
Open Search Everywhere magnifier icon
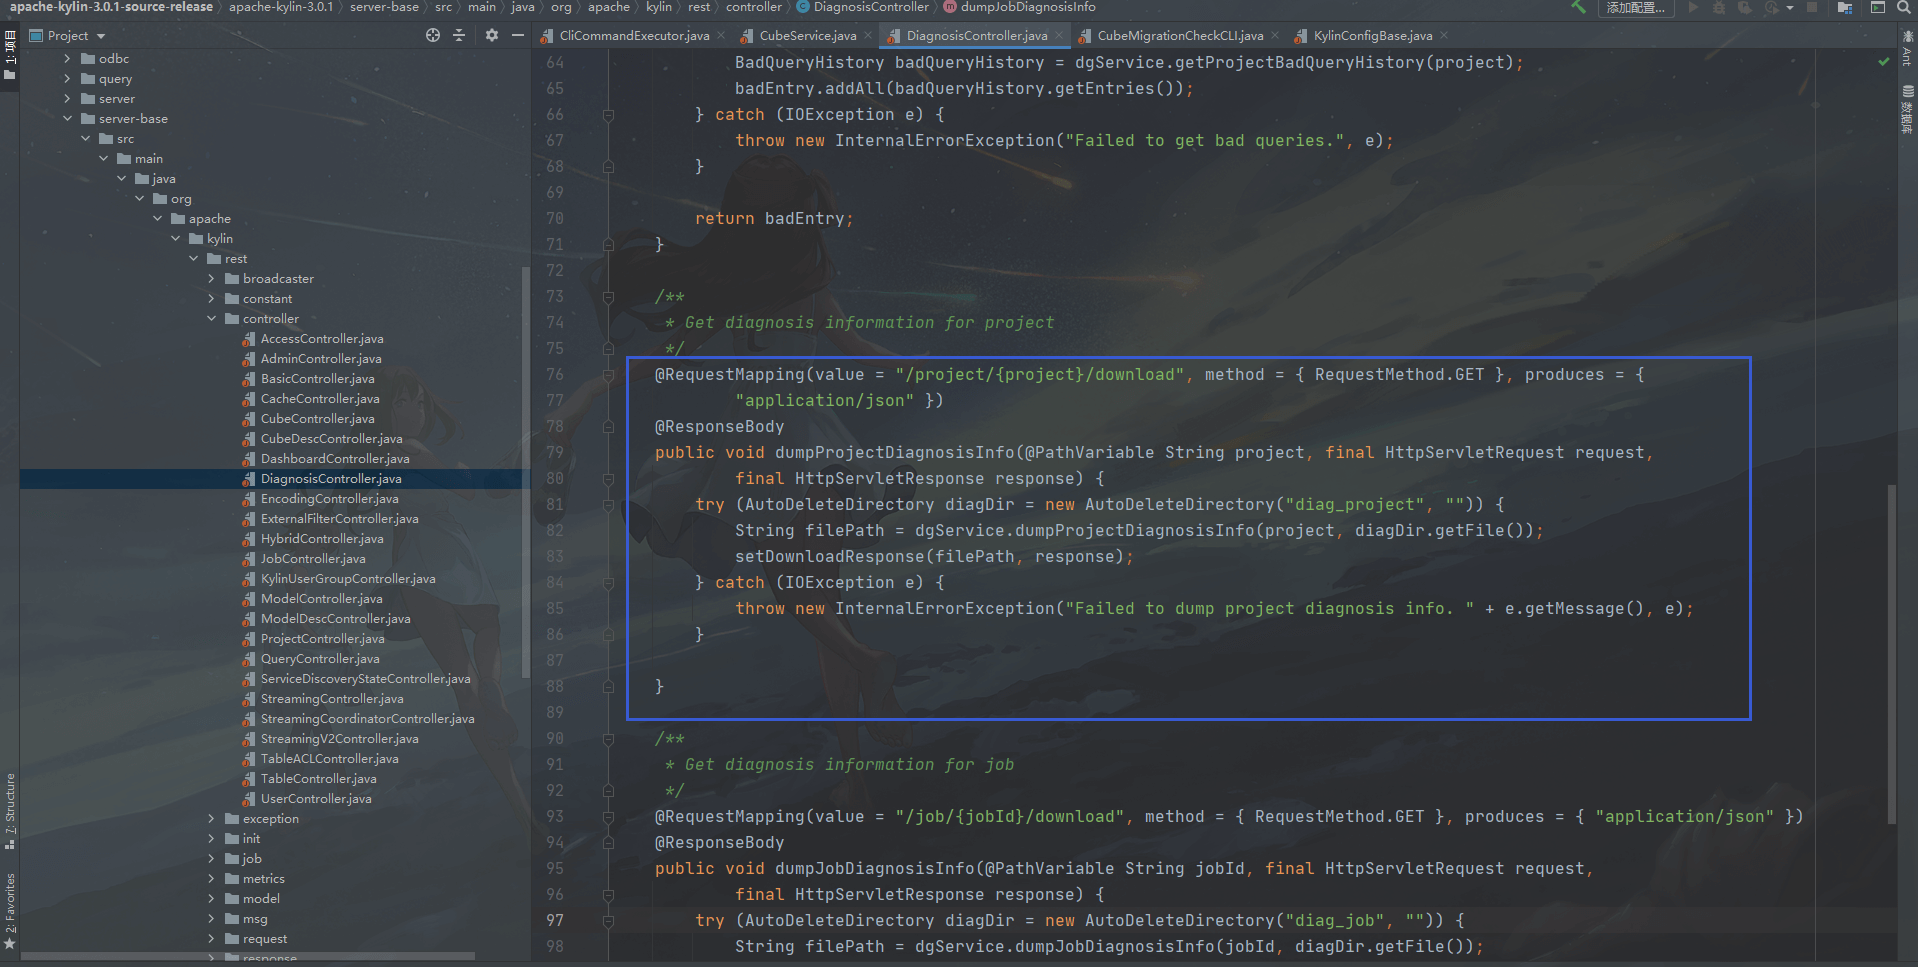tap(1904, 7)
